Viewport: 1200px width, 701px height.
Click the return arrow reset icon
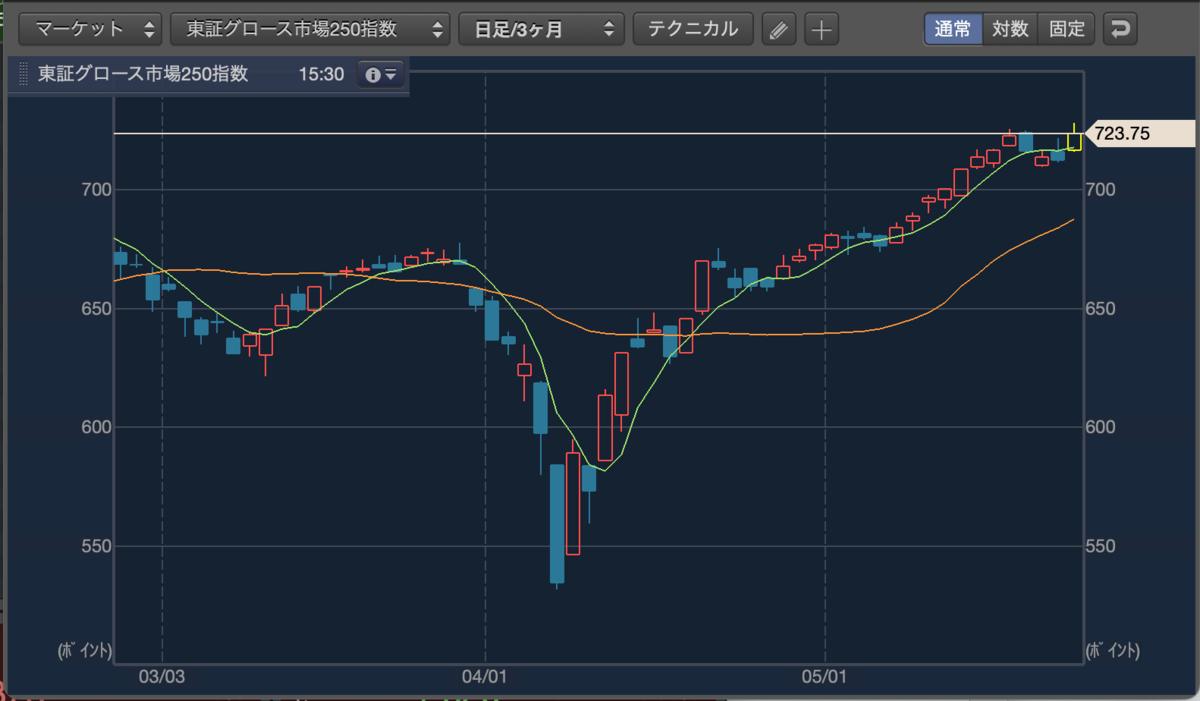1120,29
